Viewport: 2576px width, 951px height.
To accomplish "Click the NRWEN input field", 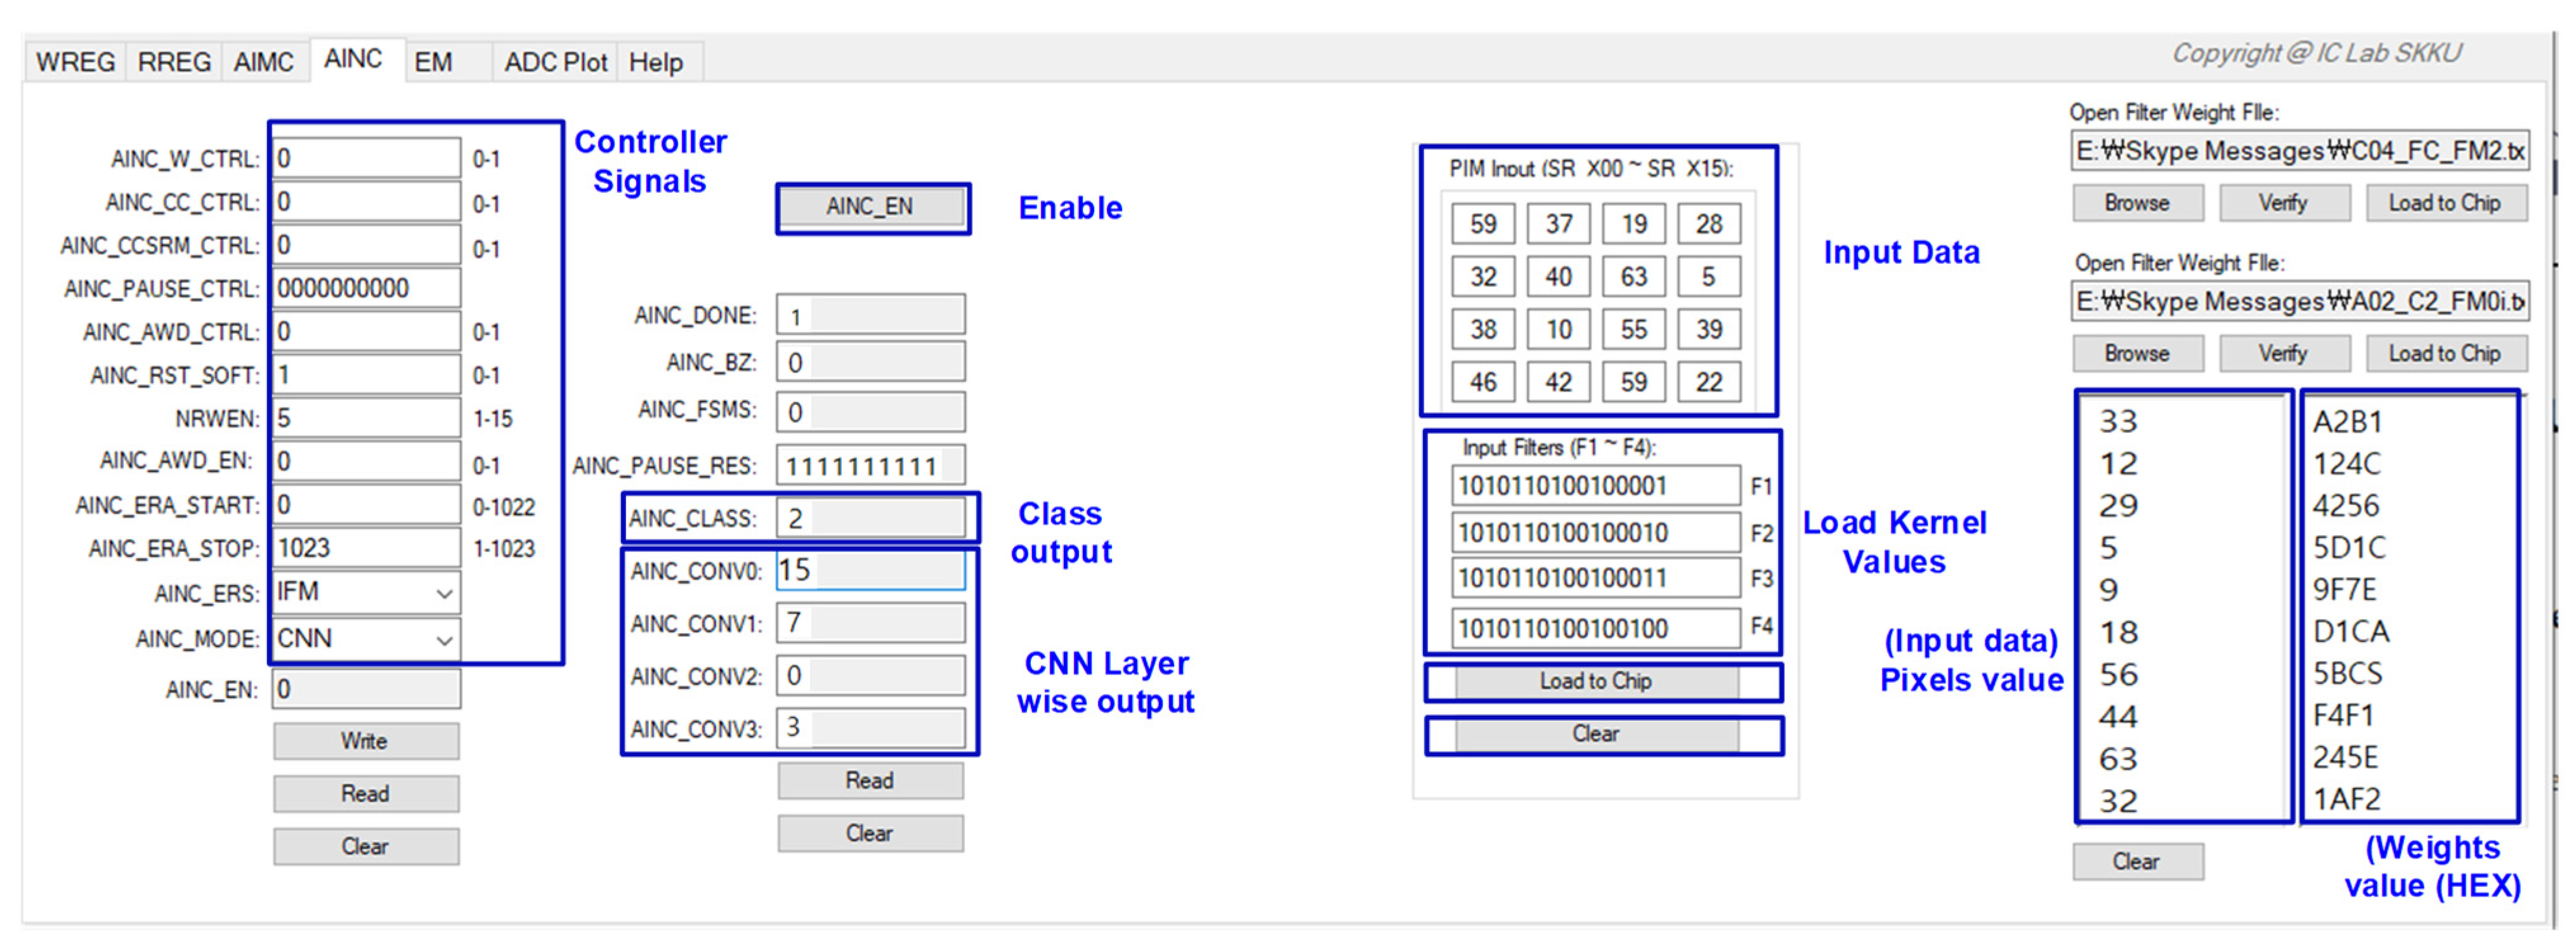I will point(366,418).
